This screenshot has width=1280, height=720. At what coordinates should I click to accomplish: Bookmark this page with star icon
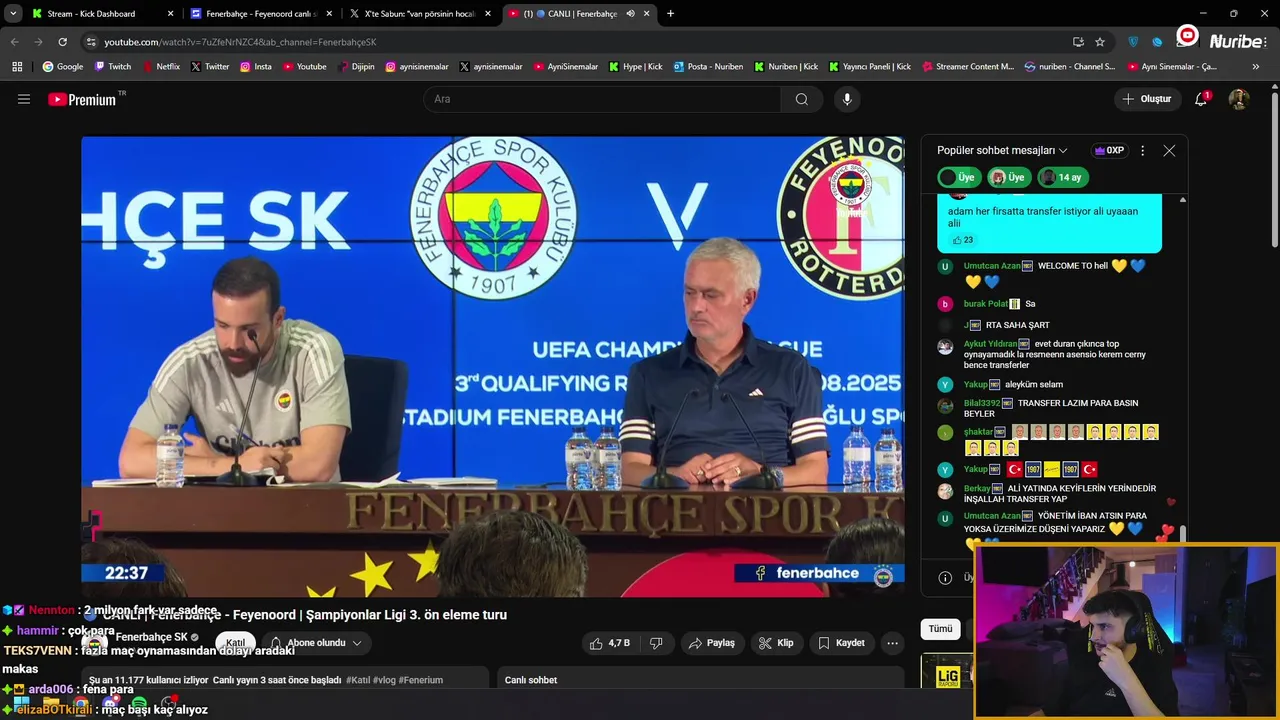click(1100, 42)
